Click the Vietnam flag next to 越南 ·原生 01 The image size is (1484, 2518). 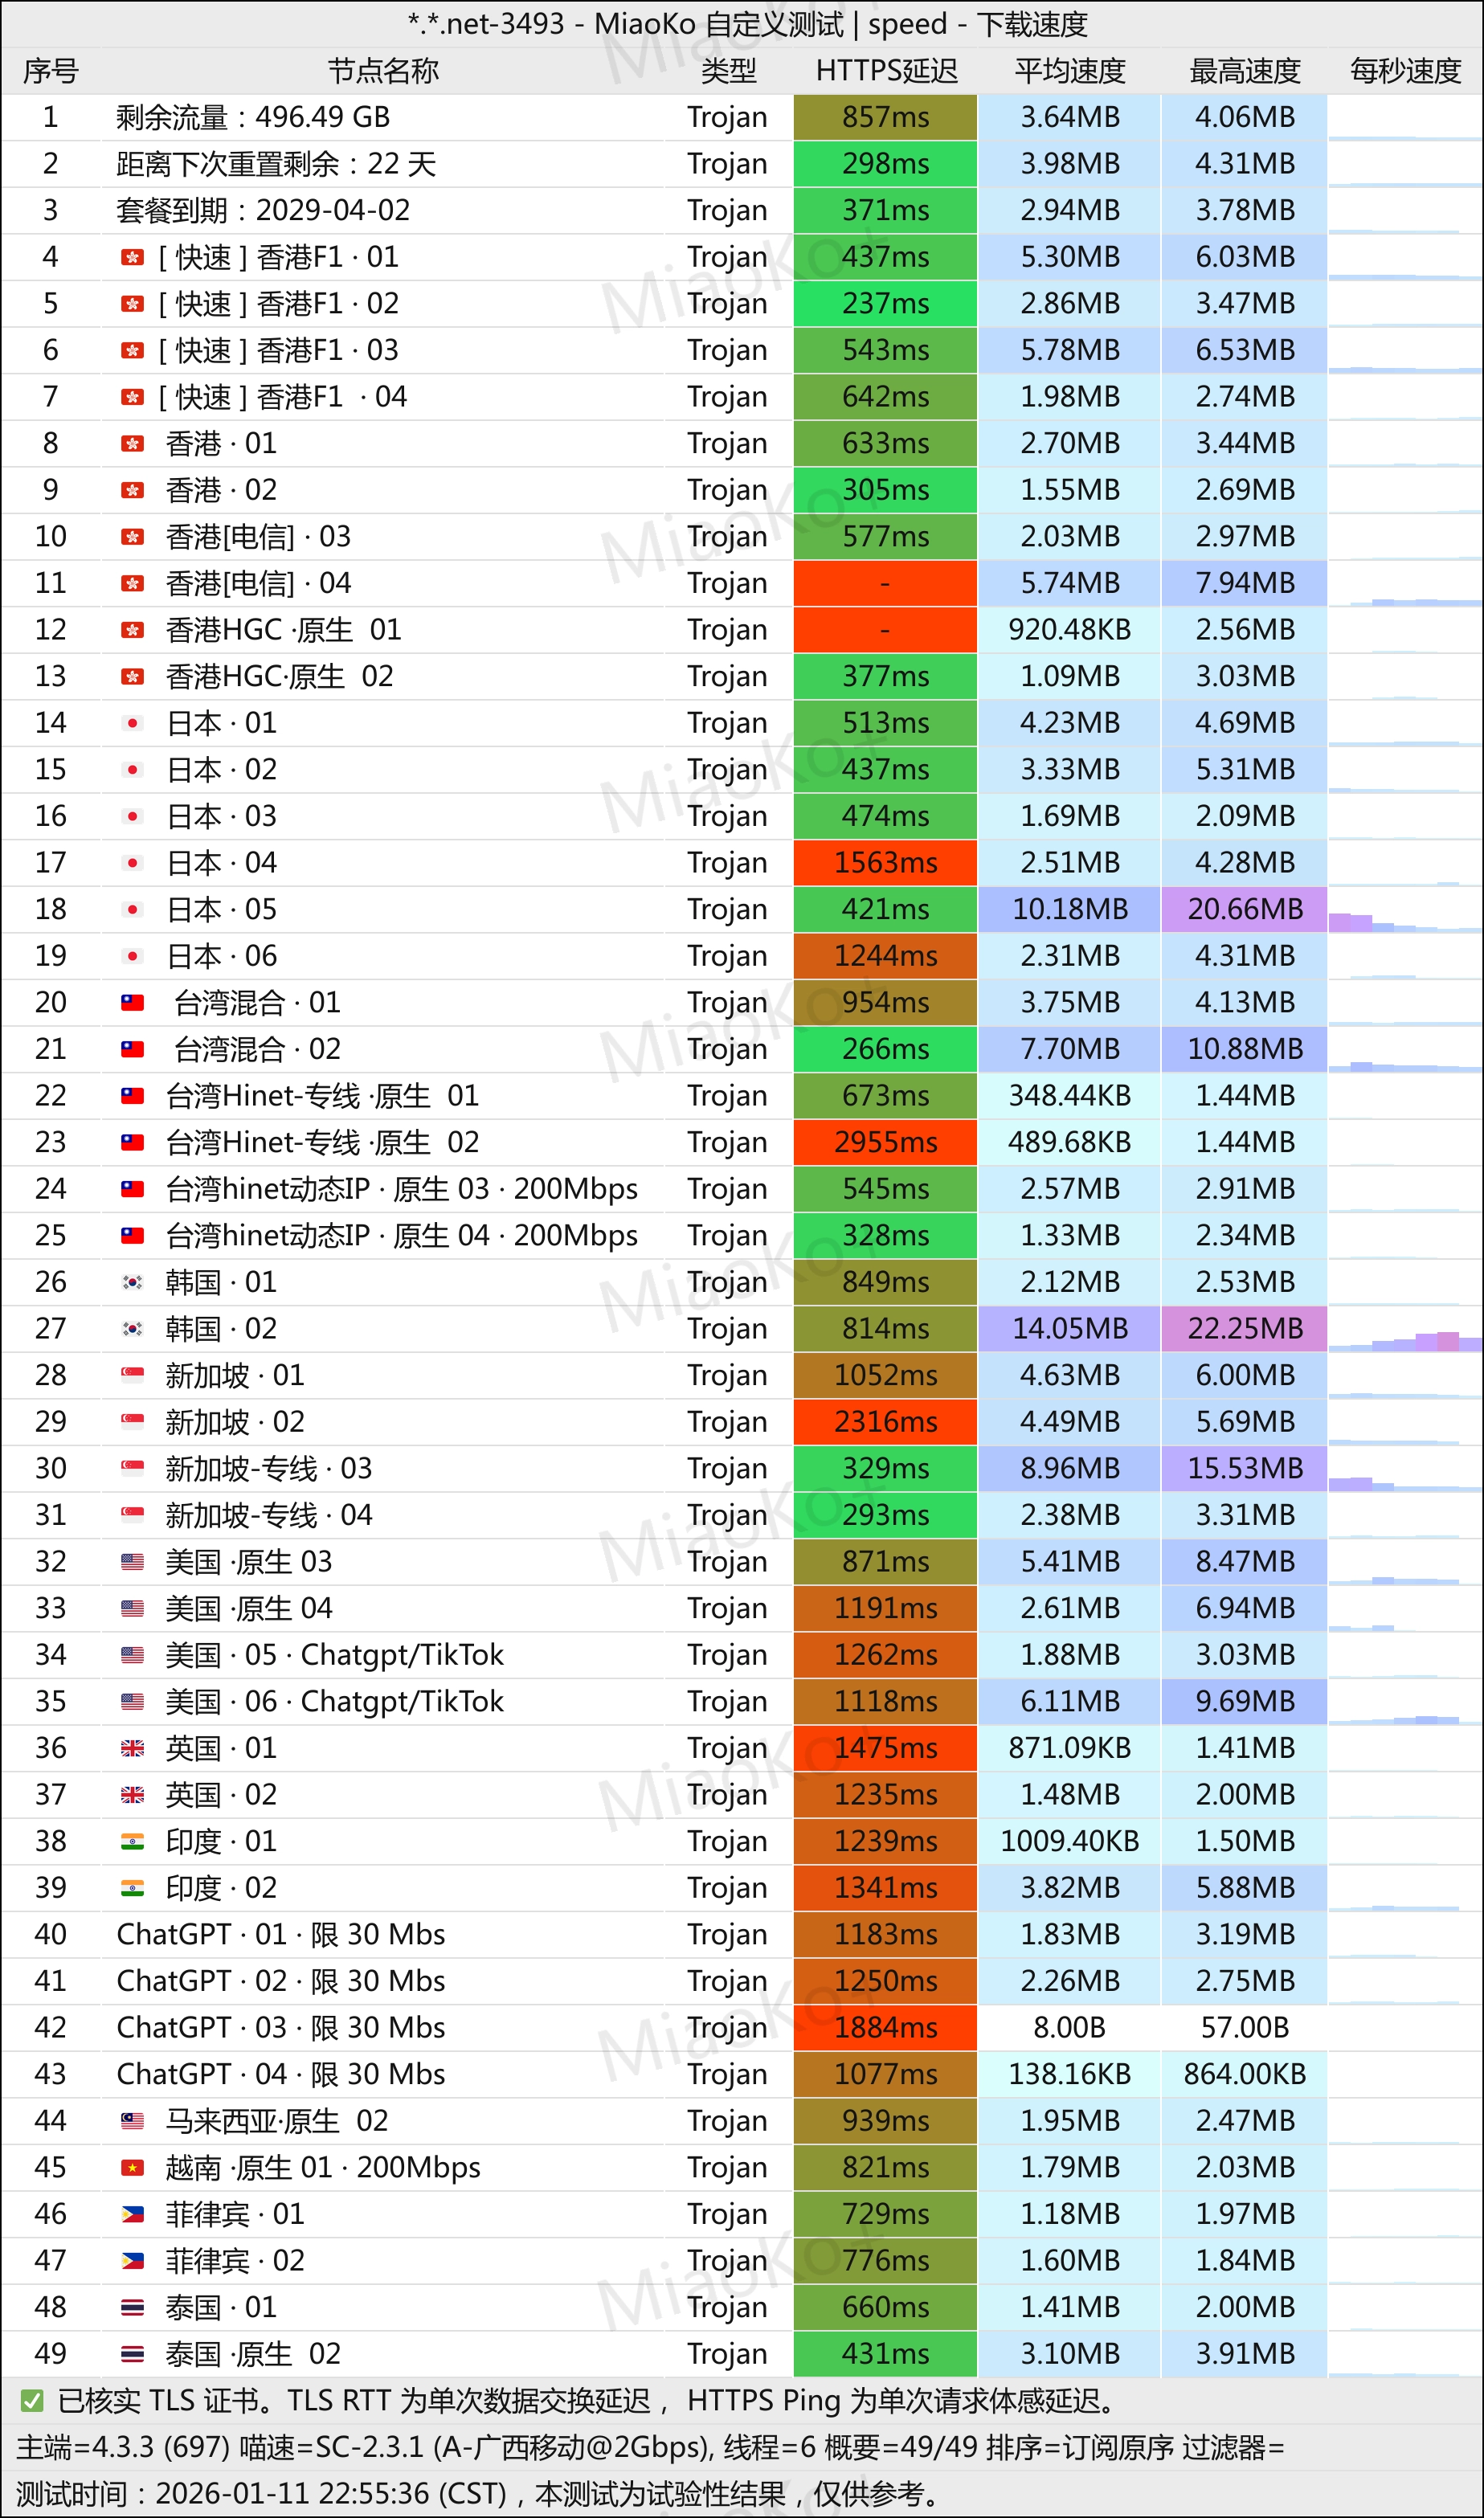pyautogui.click(x=132, y=2167)
